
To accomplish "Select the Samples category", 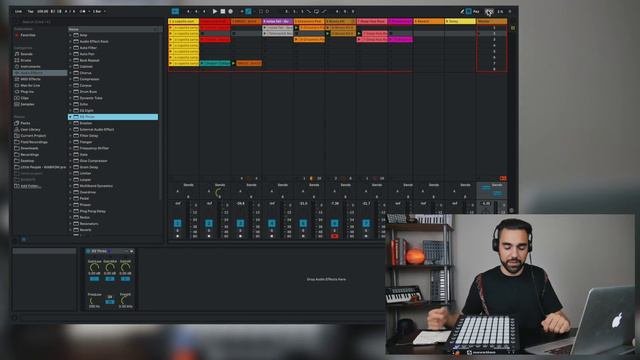I will (27, 104).
